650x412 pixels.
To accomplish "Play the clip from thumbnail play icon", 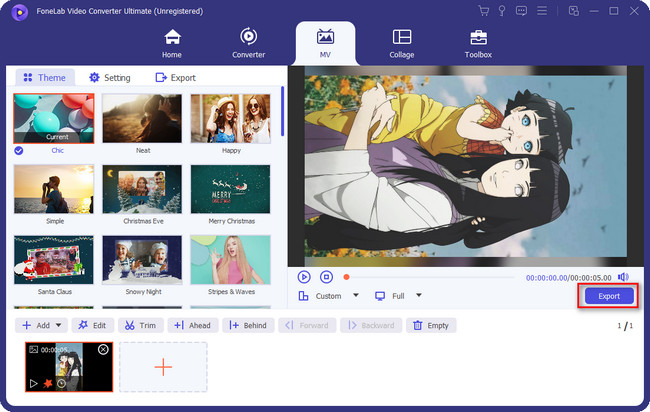I will coord(34,384).
